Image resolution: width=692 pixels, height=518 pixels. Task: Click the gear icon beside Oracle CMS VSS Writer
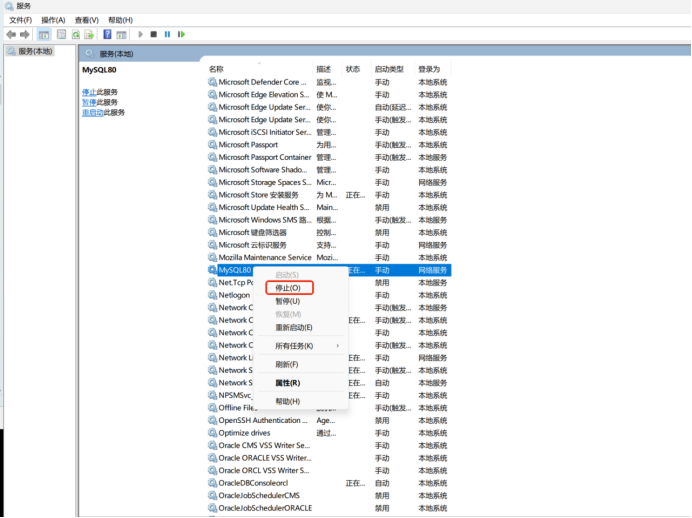212,445
